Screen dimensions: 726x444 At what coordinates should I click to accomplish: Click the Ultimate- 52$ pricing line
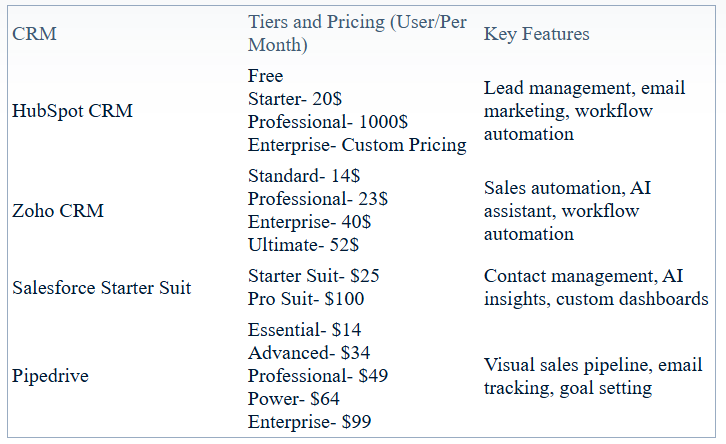[304, 245]
